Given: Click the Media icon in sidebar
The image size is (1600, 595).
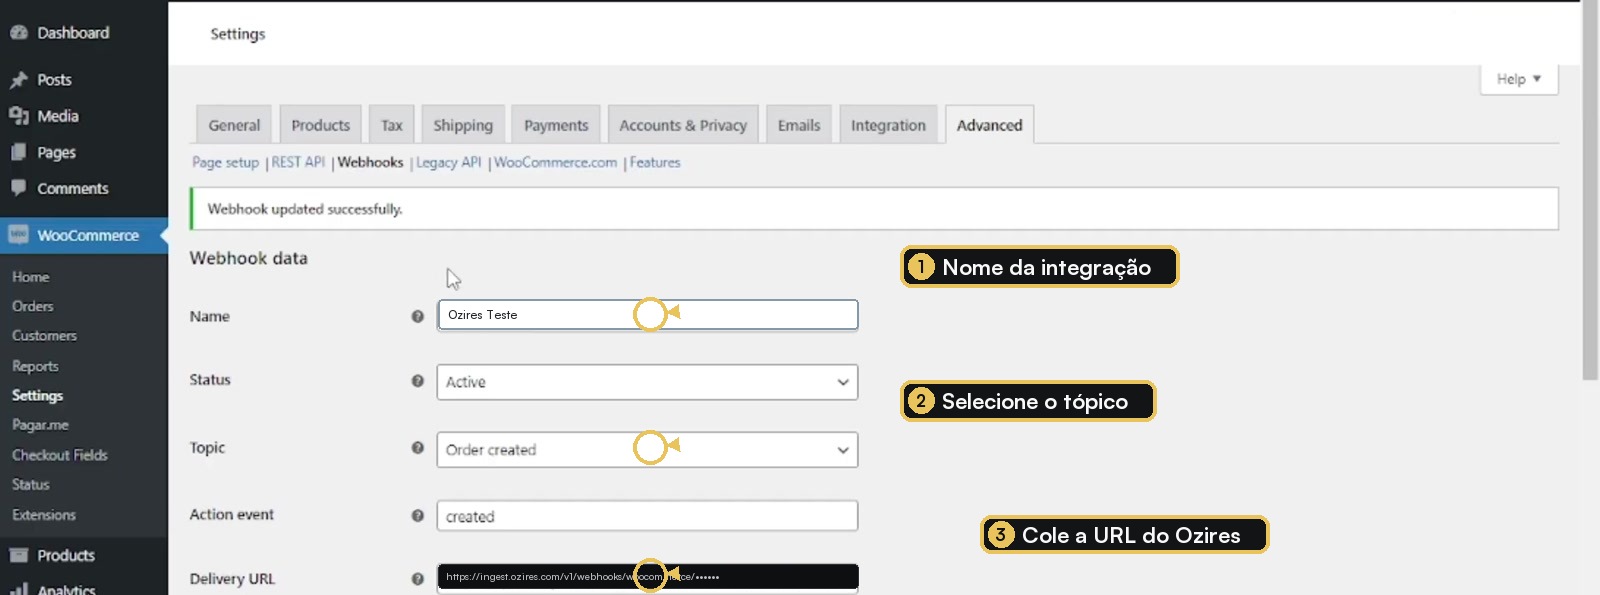Looking at the screenshot, I should tap(19, 116).
